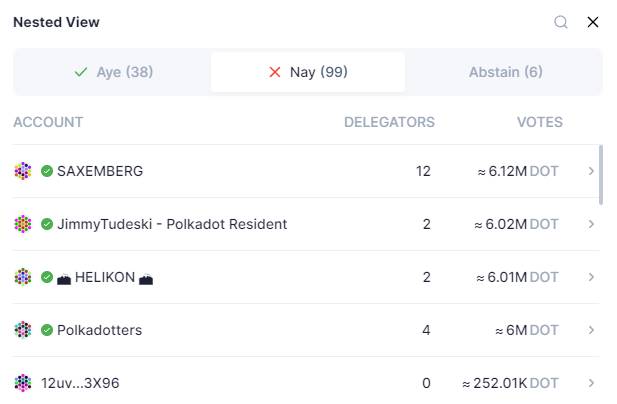Image resolution: width=617 pixels, height=404 pixels.
Task: Click SAXEMBERG's green verified badge
Action: 47,171
